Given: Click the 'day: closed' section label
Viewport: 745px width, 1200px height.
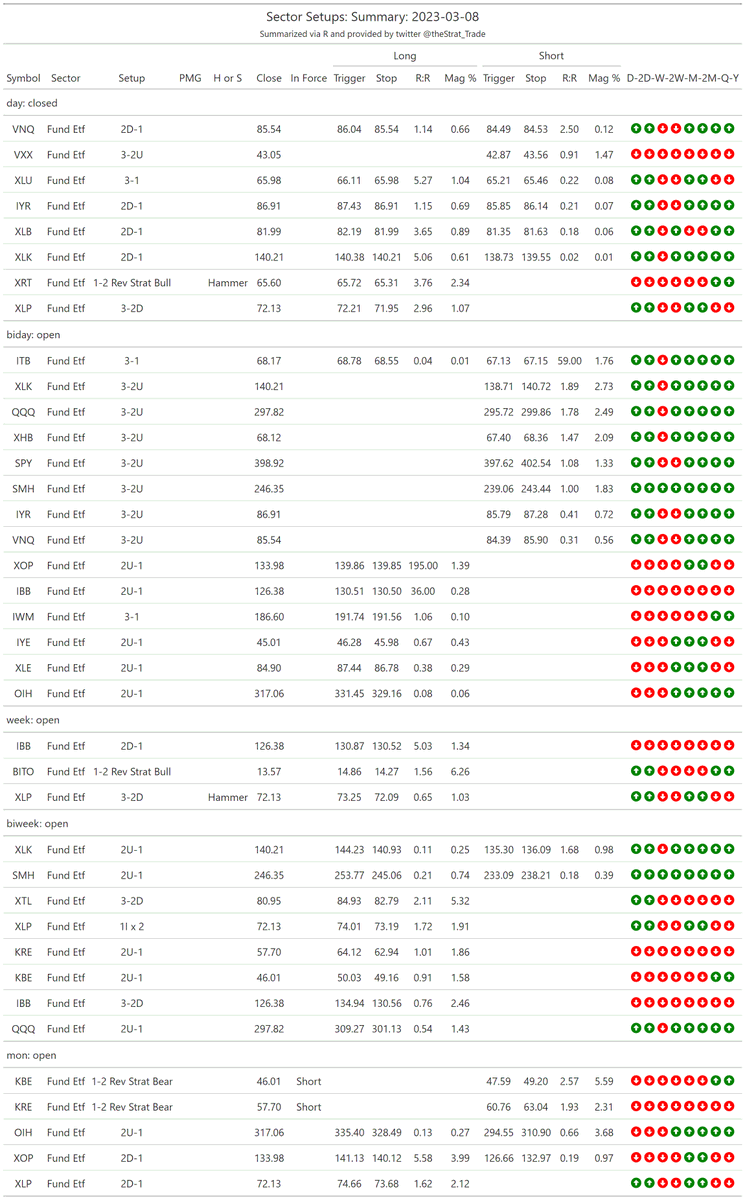Looking at the screenshot, I should tap(32, 103).
